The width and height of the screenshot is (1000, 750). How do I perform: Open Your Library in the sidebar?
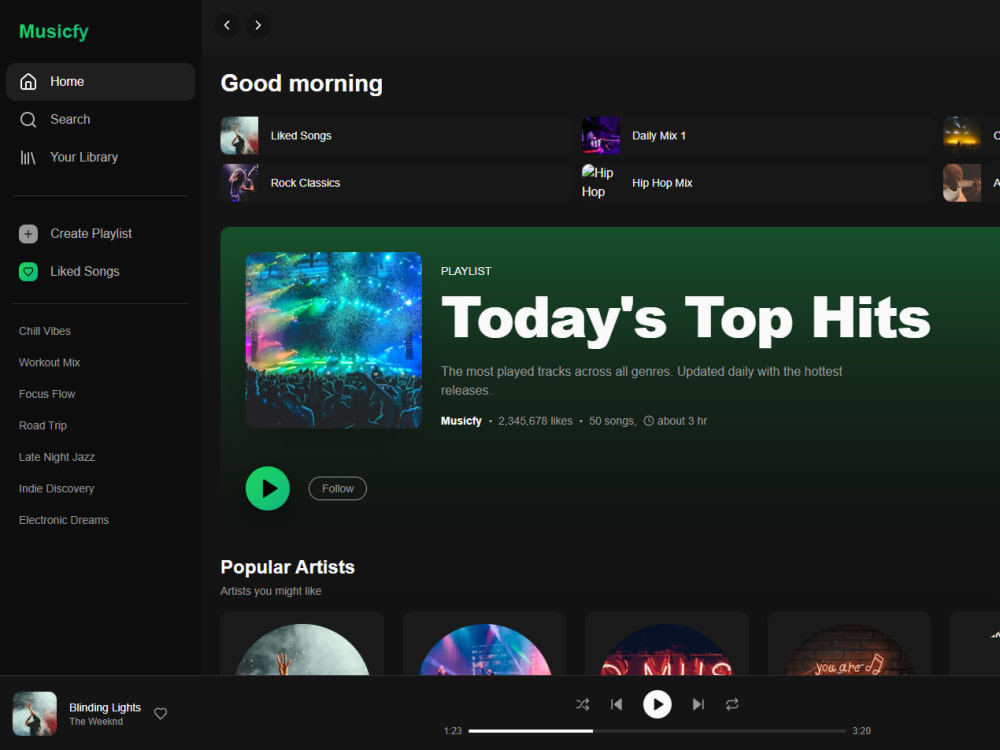point(100,157)
